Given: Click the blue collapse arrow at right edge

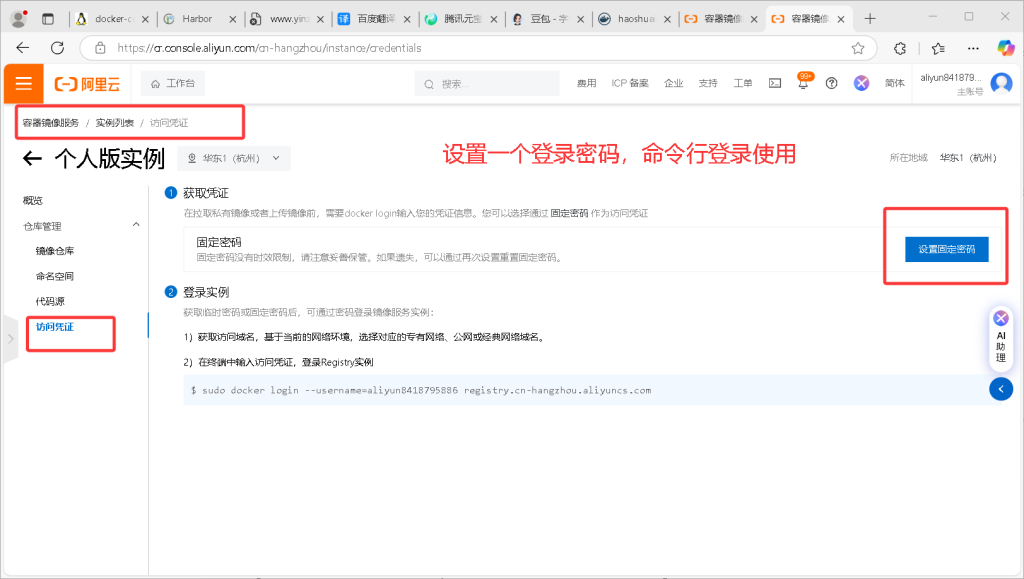Looking at the screenshot, I should pyautogui.click(x=1000, y=389).
